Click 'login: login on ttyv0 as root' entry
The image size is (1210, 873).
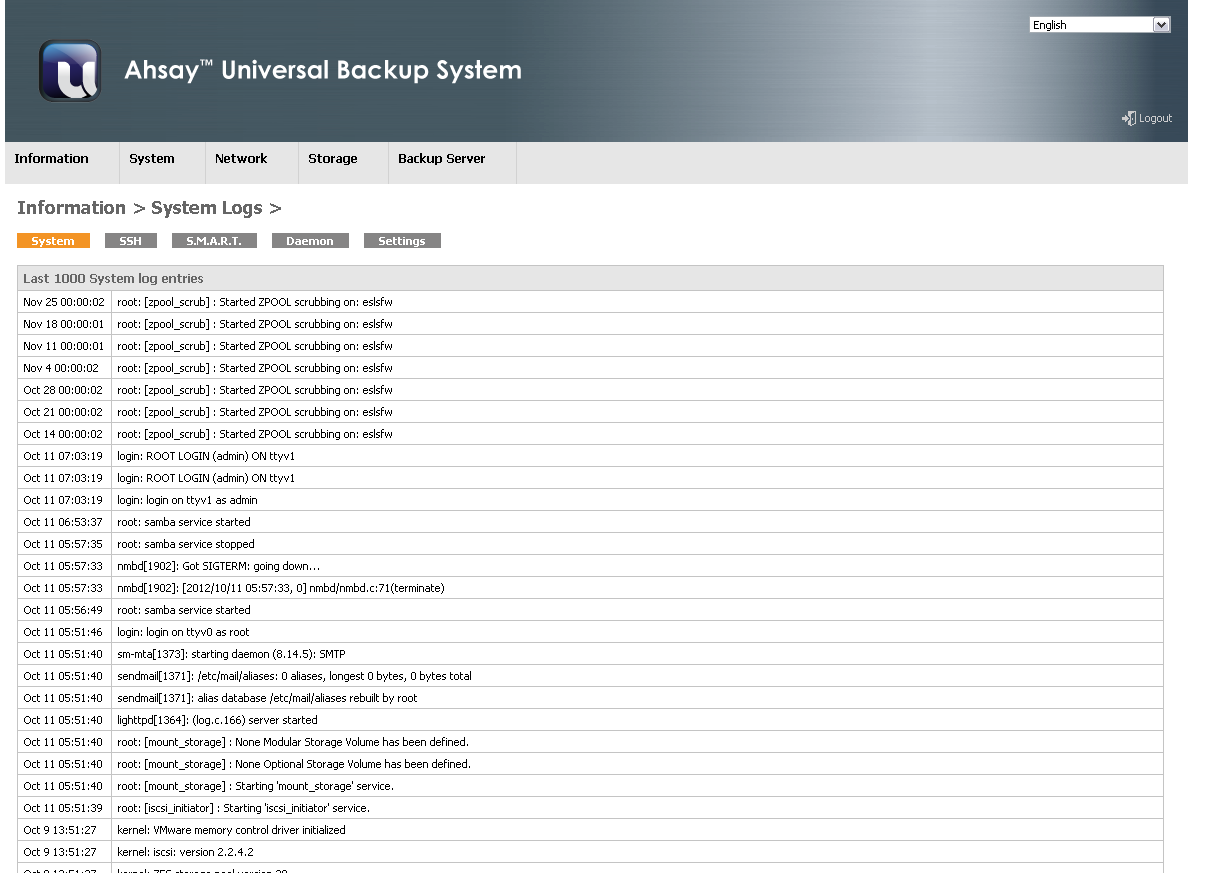(183, 632)
